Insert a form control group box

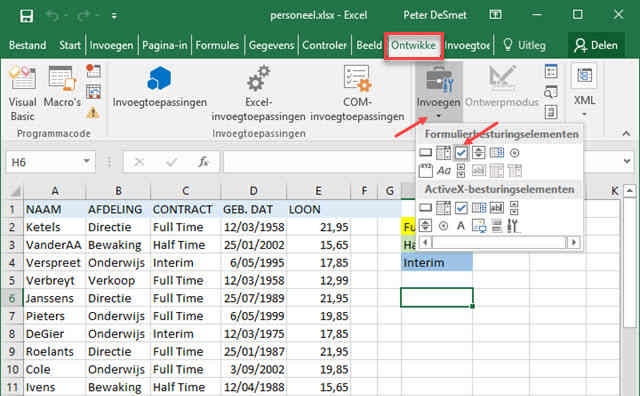[x=426, y=170]
